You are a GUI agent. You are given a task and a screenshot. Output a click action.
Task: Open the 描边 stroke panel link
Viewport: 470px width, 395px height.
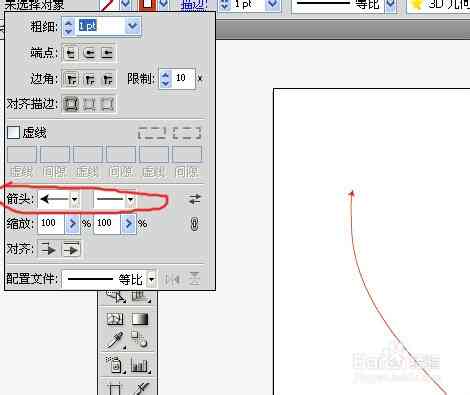tap(194, 5)
